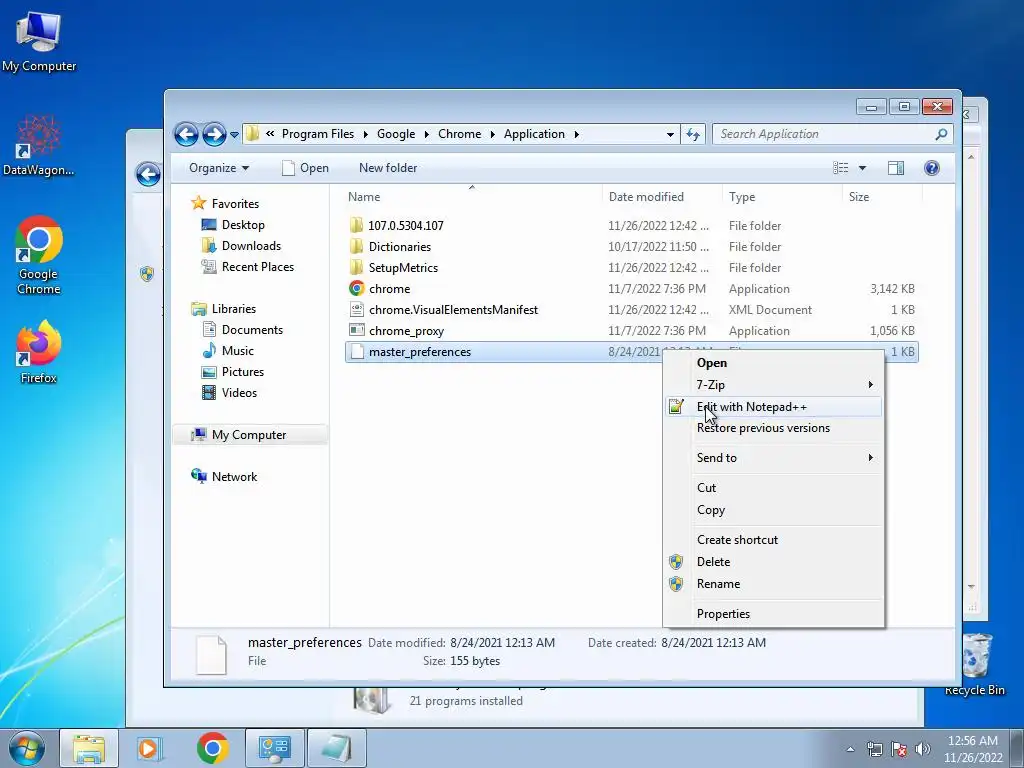1024x768 pixels.
Task: Choose Delete from the context menu
Action: pos(773,562)
